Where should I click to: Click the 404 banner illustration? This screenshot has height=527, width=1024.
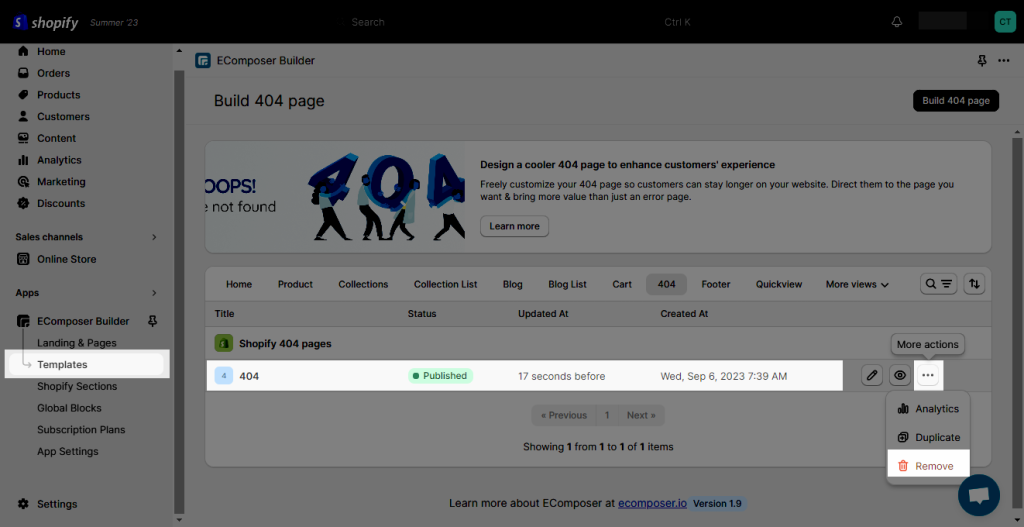click(x=336, y=197)
